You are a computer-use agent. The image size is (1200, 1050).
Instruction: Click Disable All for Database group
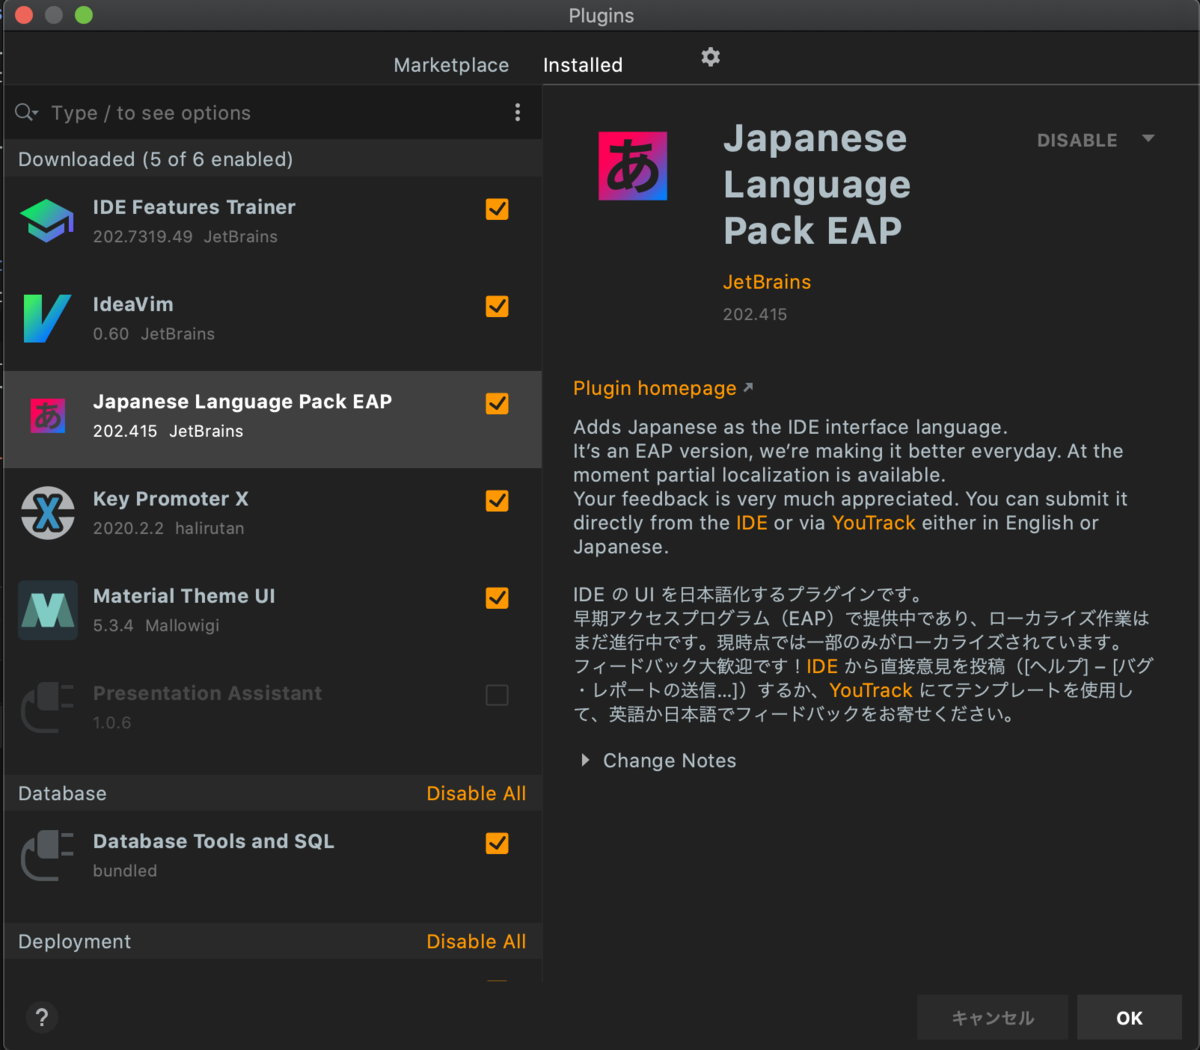pyautogui.click(x=476, y=793)
